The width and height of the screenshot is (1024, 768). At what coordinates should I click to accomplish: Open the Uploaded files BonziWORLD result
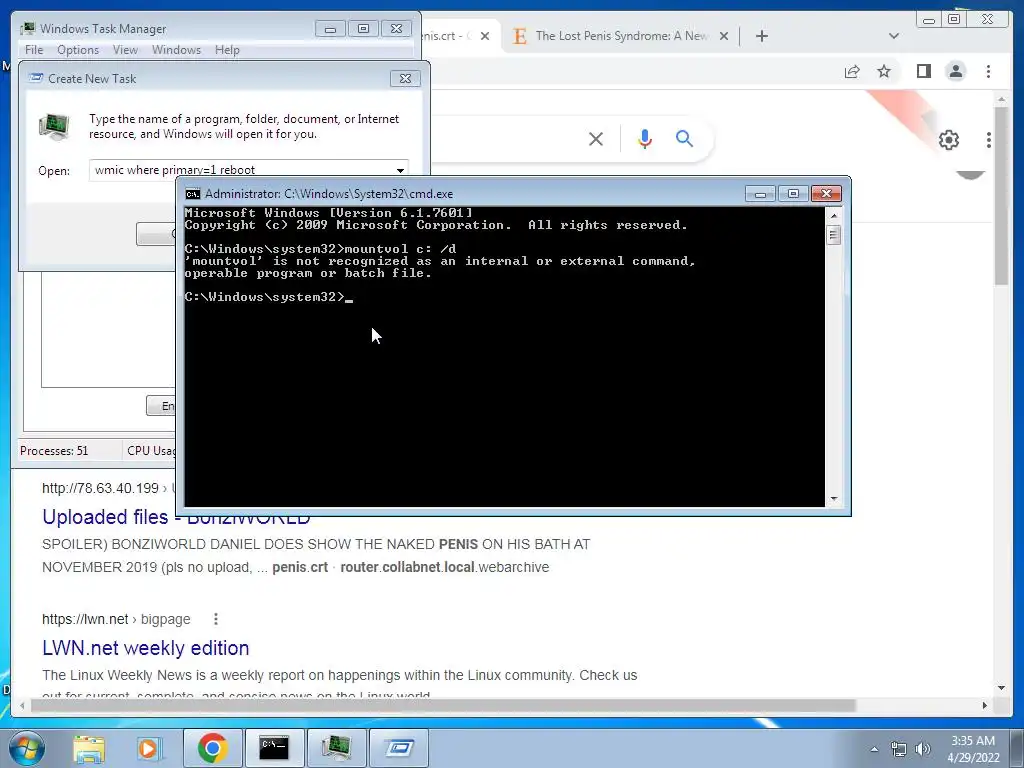pyautogui.click(x=176, y=517)
